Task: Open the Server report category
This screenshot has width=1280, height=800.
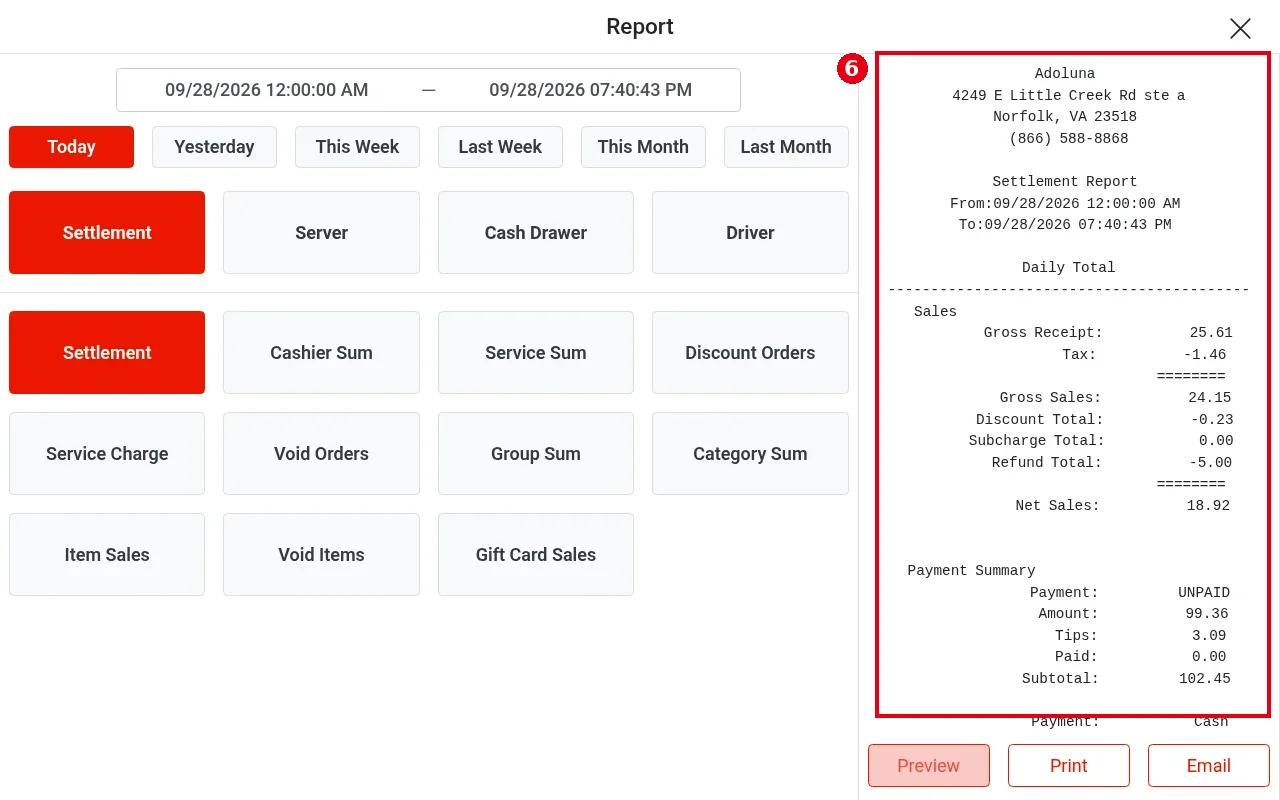Action: click(321, 233)
